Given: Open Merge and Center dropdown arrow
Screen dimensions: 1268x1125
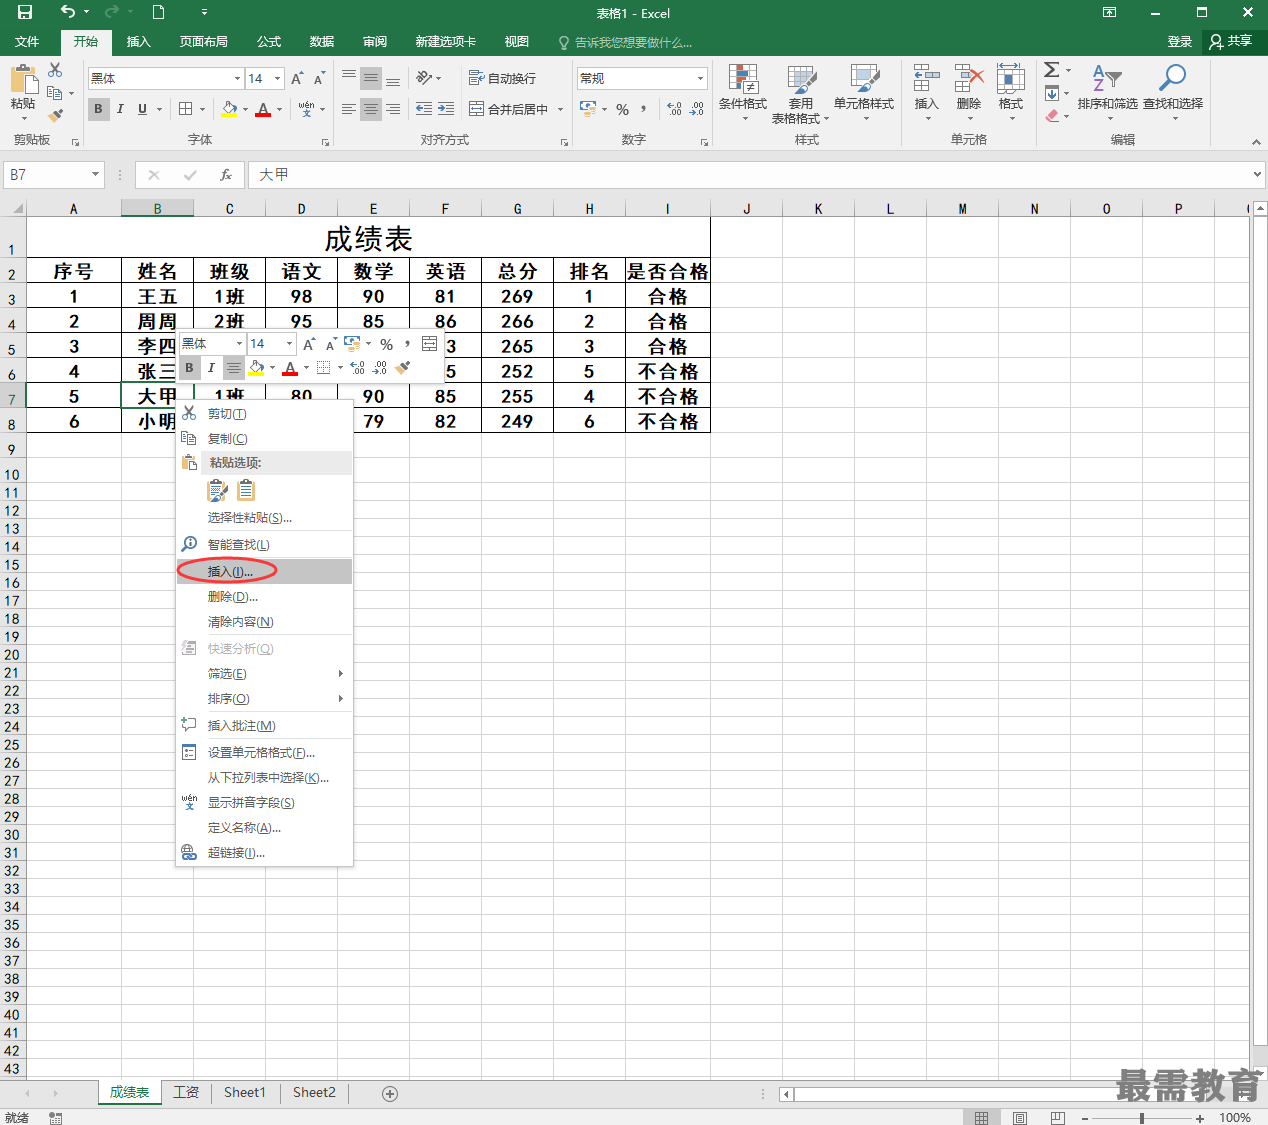Looking at the screenshot, I should tap(560, 109).
